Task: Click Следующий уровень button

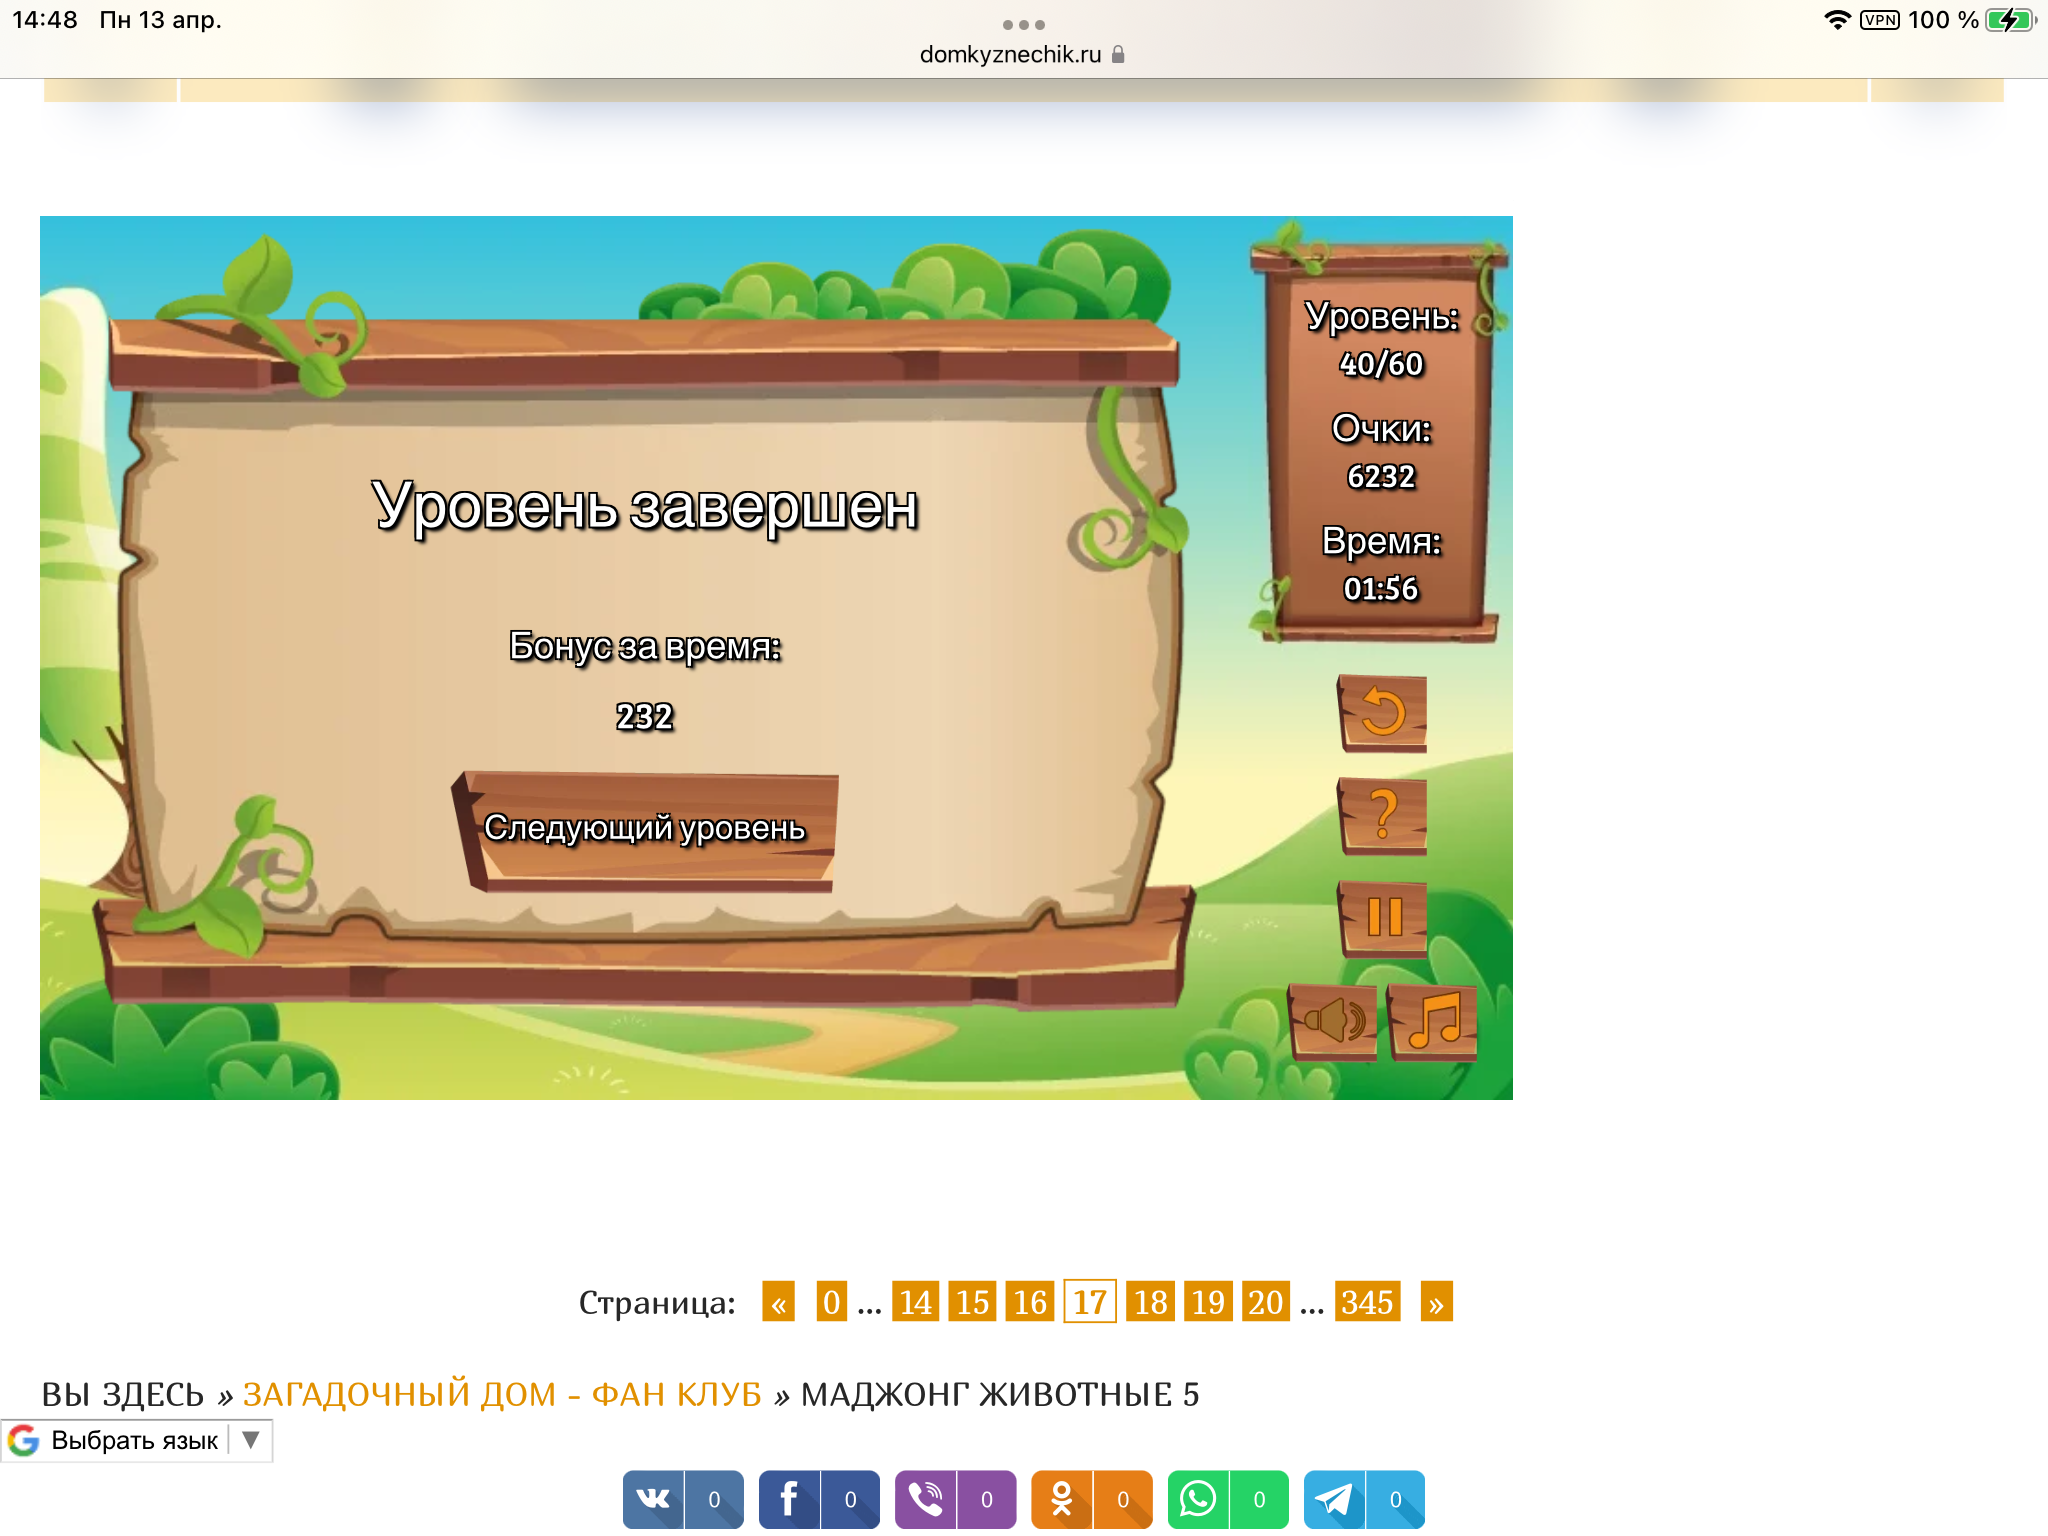Action: point(645,829)
